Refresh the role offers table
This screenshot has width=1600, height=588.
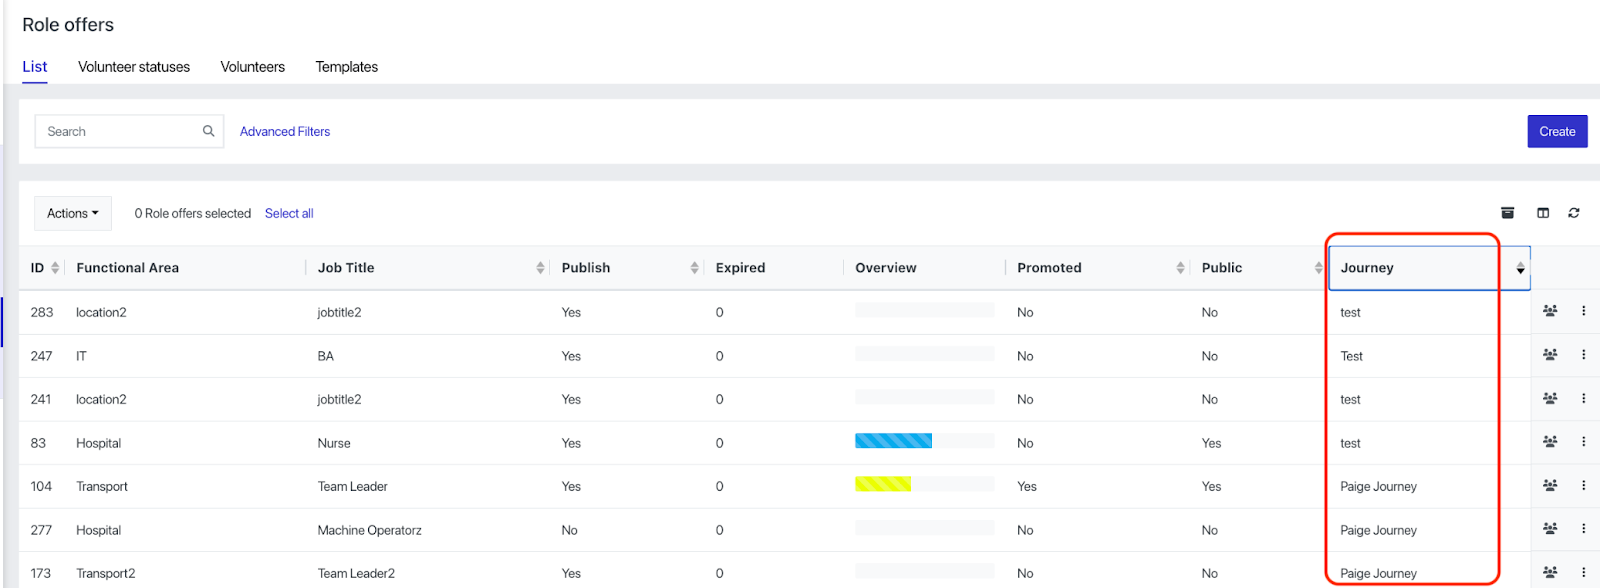[1574, 213]
